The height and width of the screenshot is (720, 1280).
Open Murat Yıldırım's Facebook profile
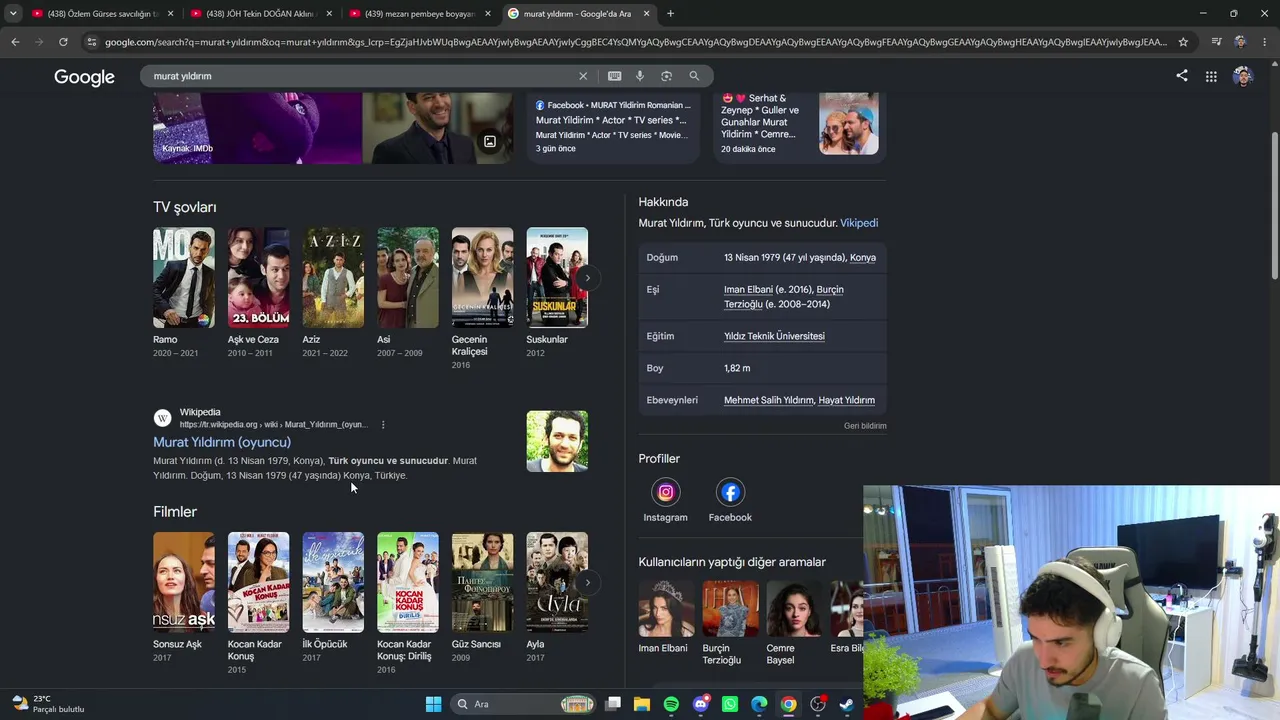pos(730,500)
